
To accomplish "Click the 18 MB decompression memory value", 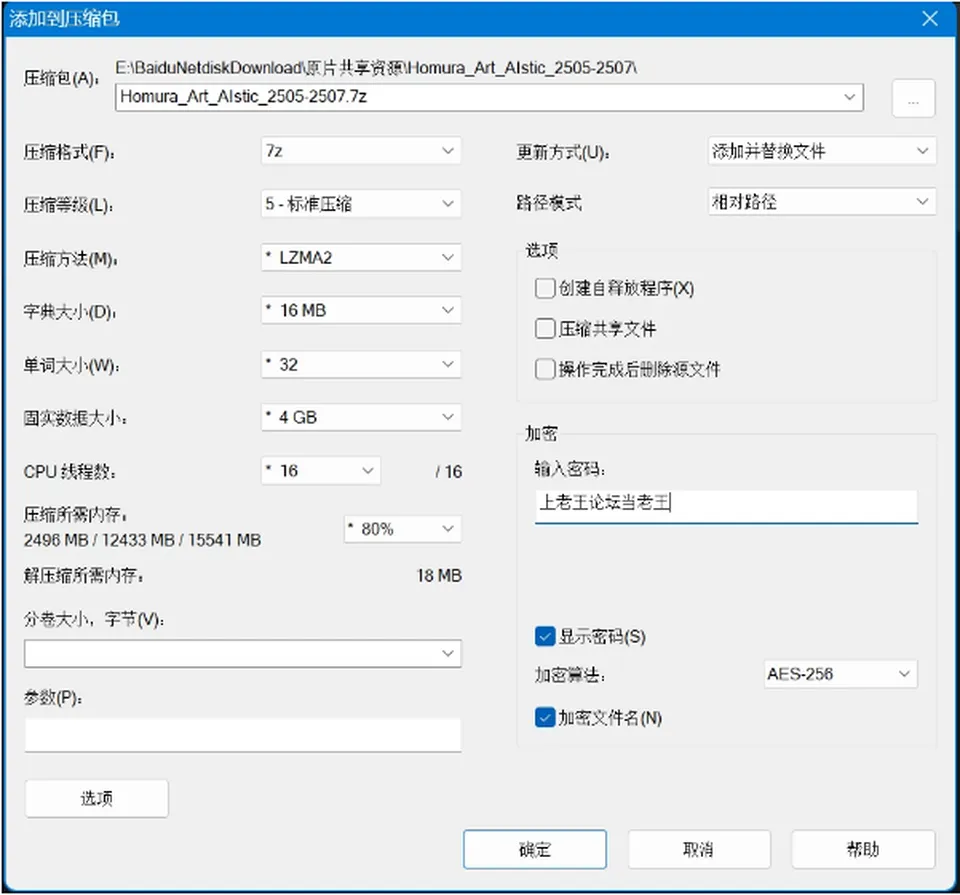I will [x=439, y=575].
